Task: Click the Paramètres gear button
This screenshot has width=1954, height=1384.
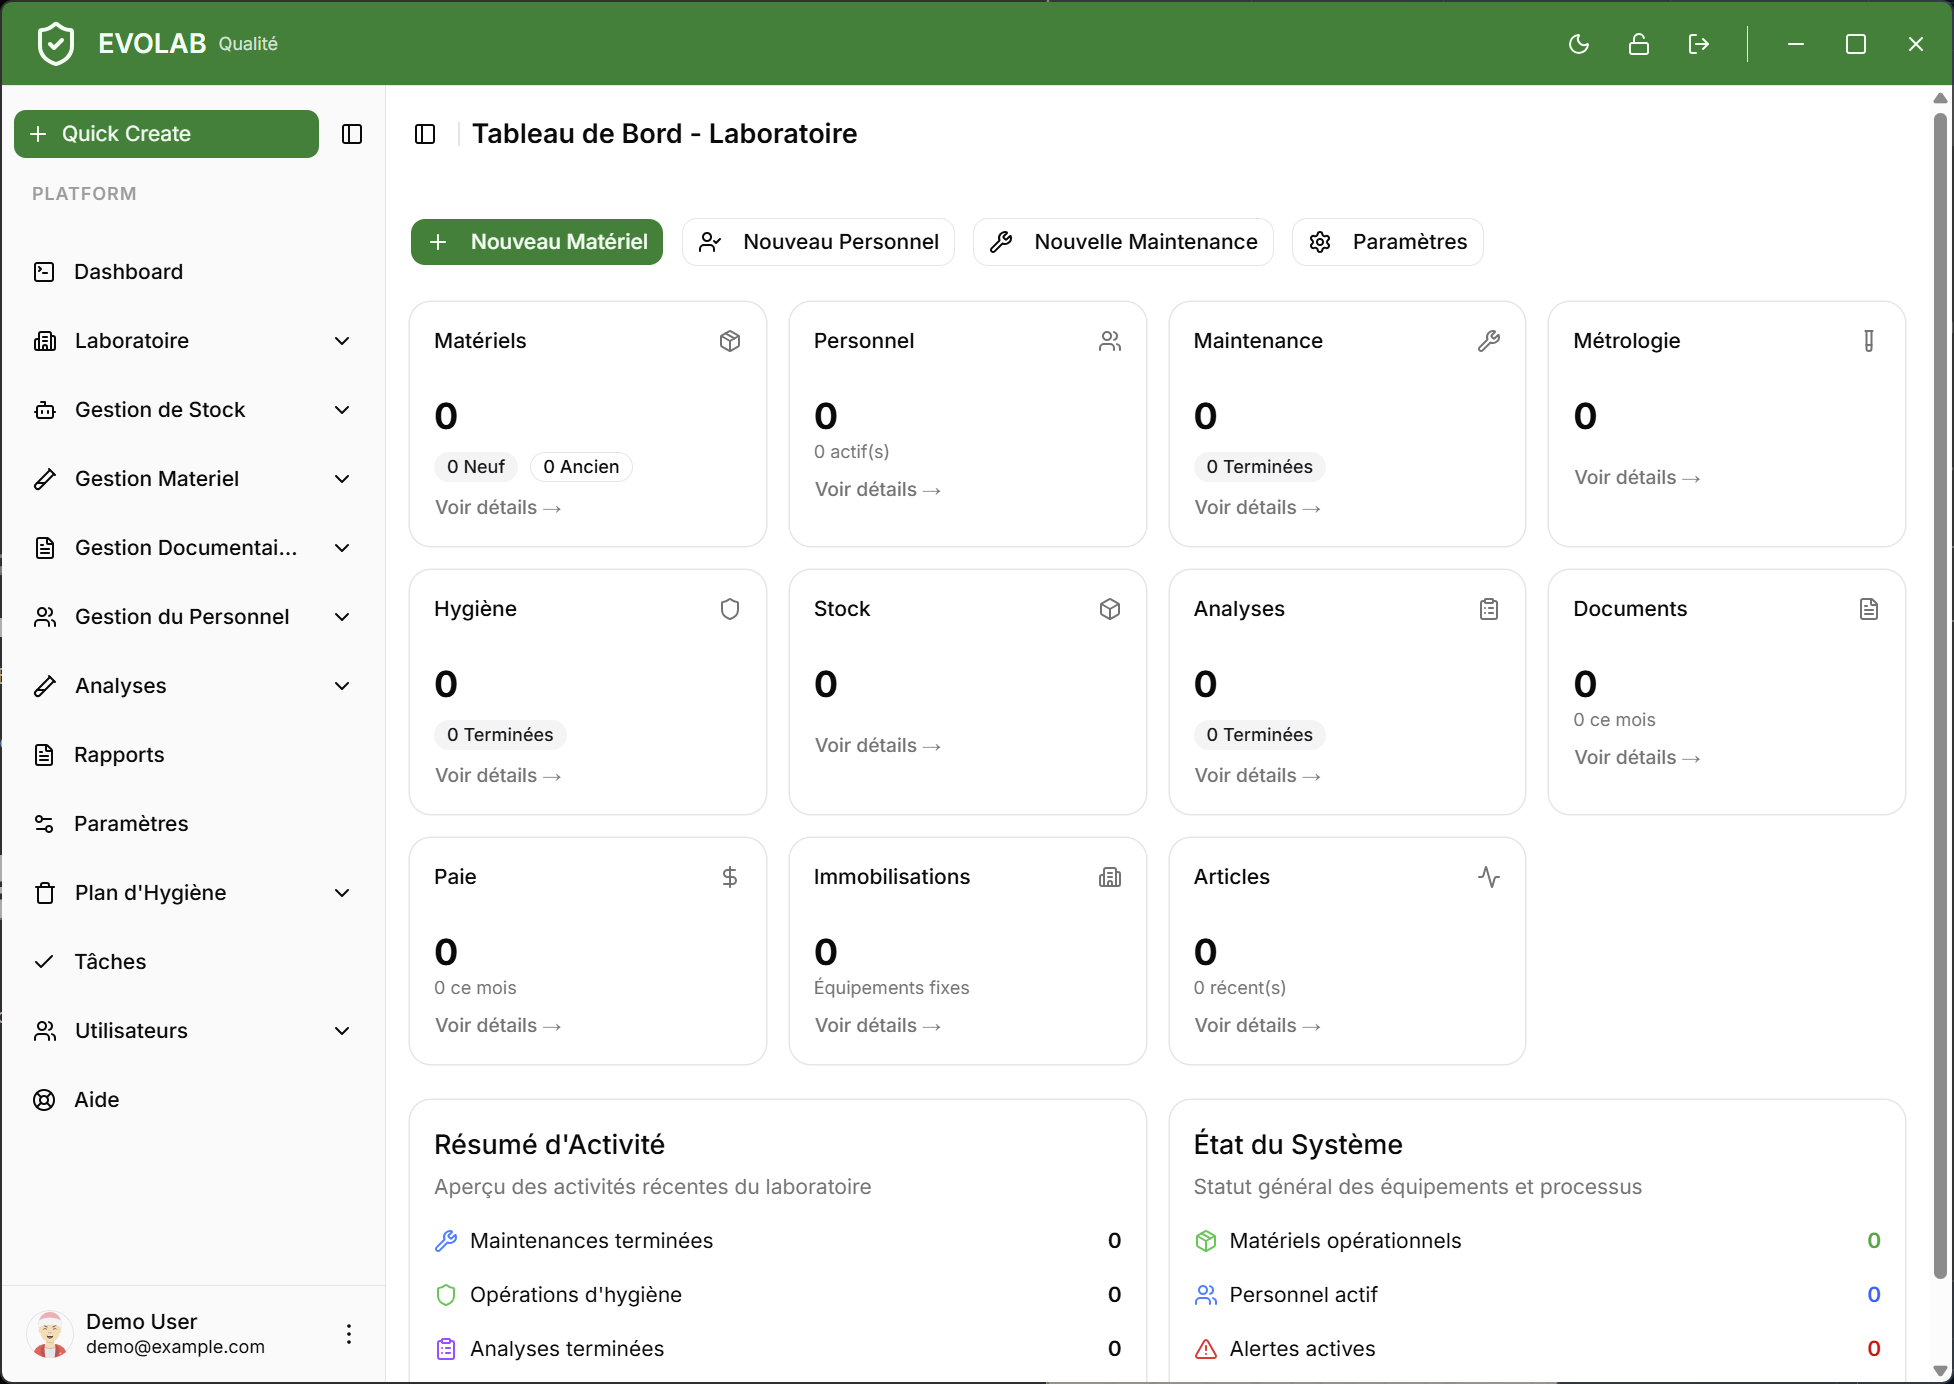Action: [1388, 242]
